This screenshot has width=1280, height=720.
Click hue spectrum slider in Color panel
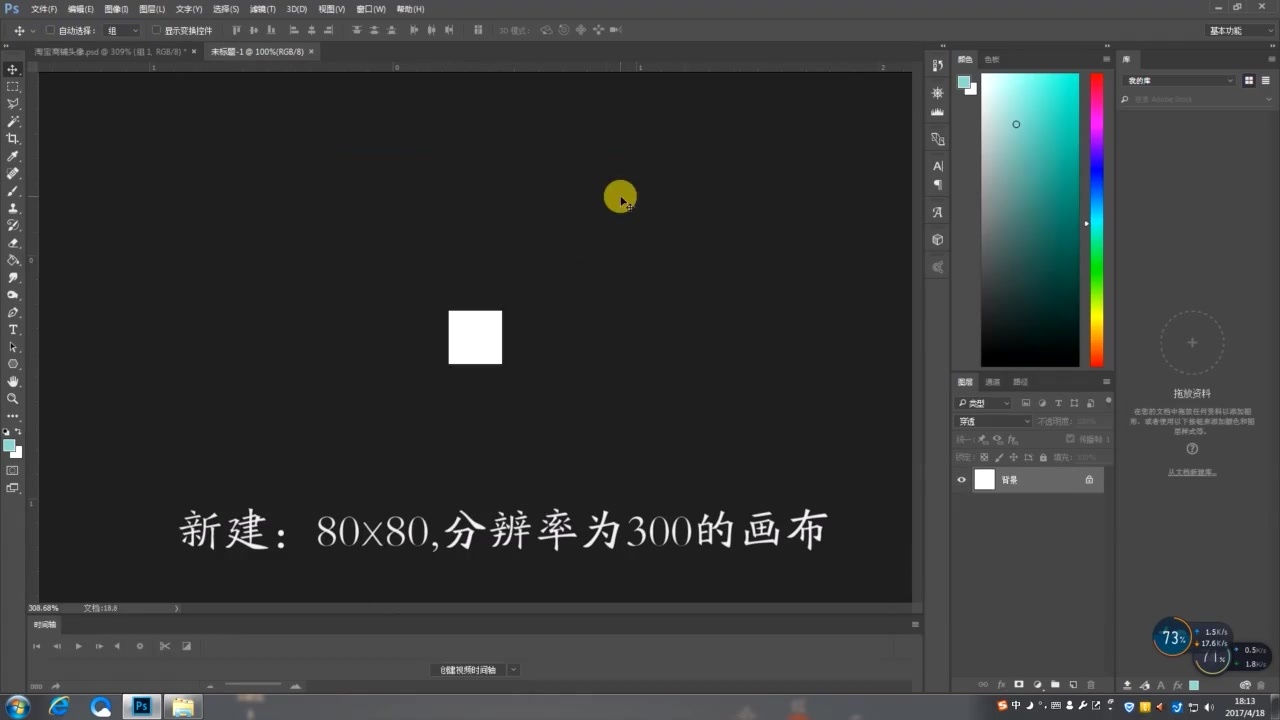tap(1097, 220)
